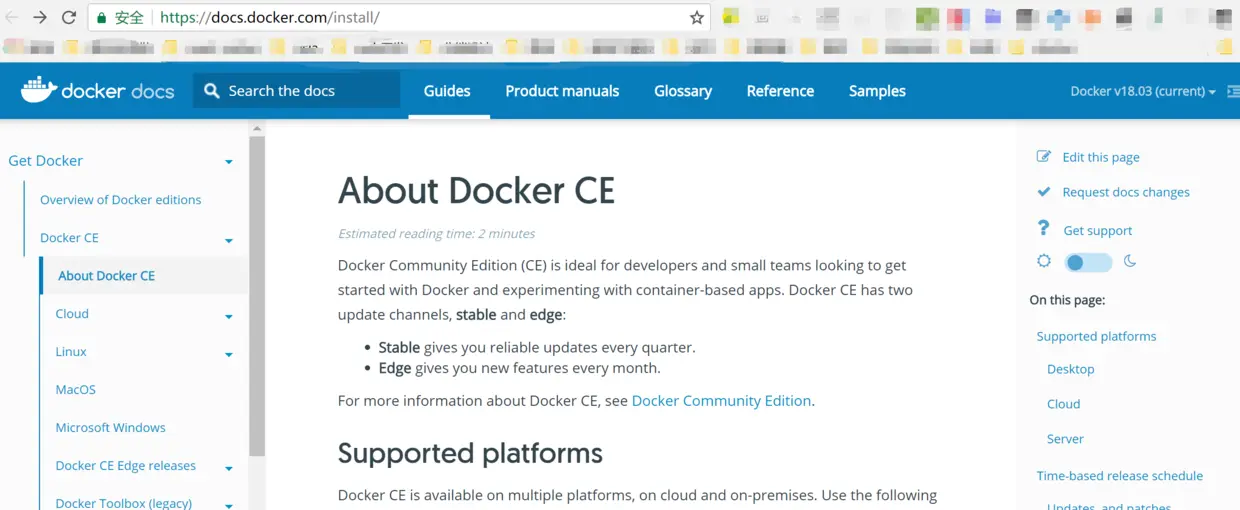Click the Get support link
Image resolution: width=1240 pixels, height=510 pixels.
pos(1098,230)
